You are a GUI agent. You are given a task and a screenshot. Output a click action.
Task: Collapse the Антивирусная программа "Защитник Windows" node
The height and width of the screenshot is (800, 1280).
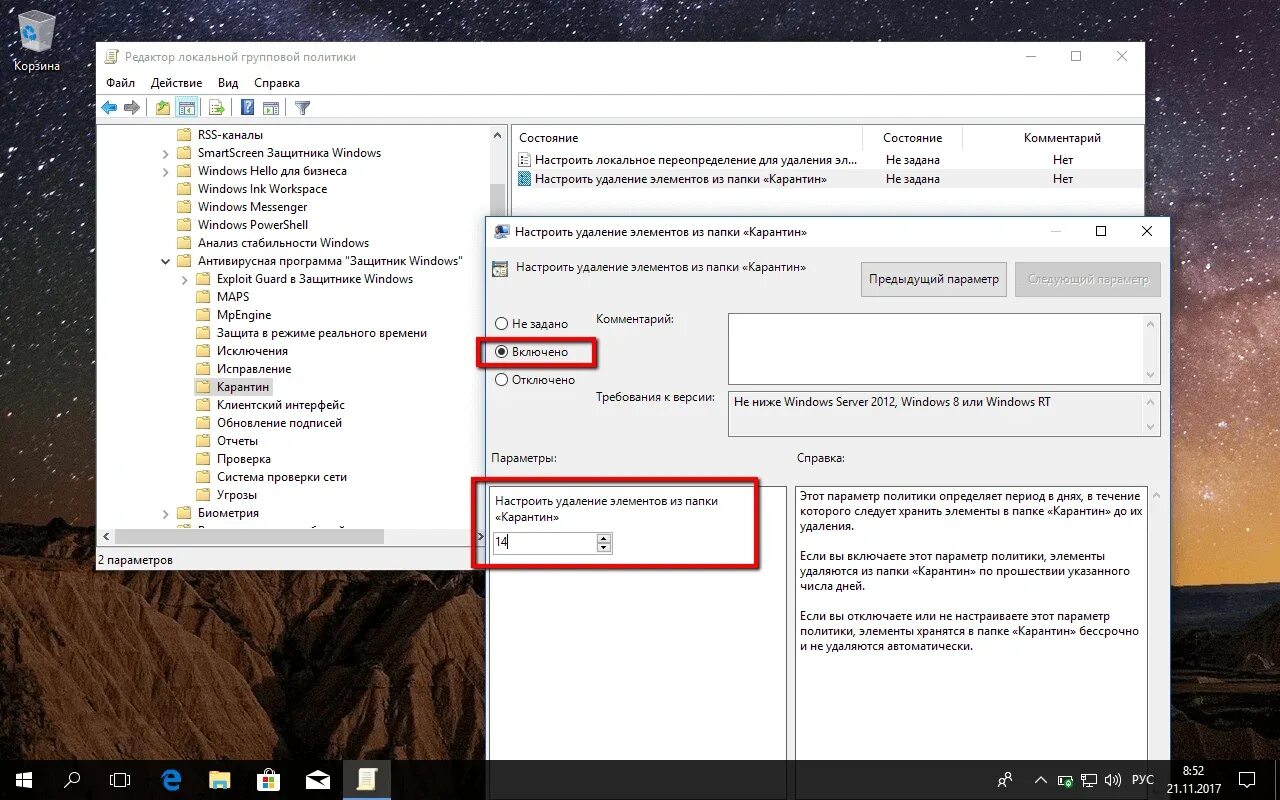(x=166, y=261)
